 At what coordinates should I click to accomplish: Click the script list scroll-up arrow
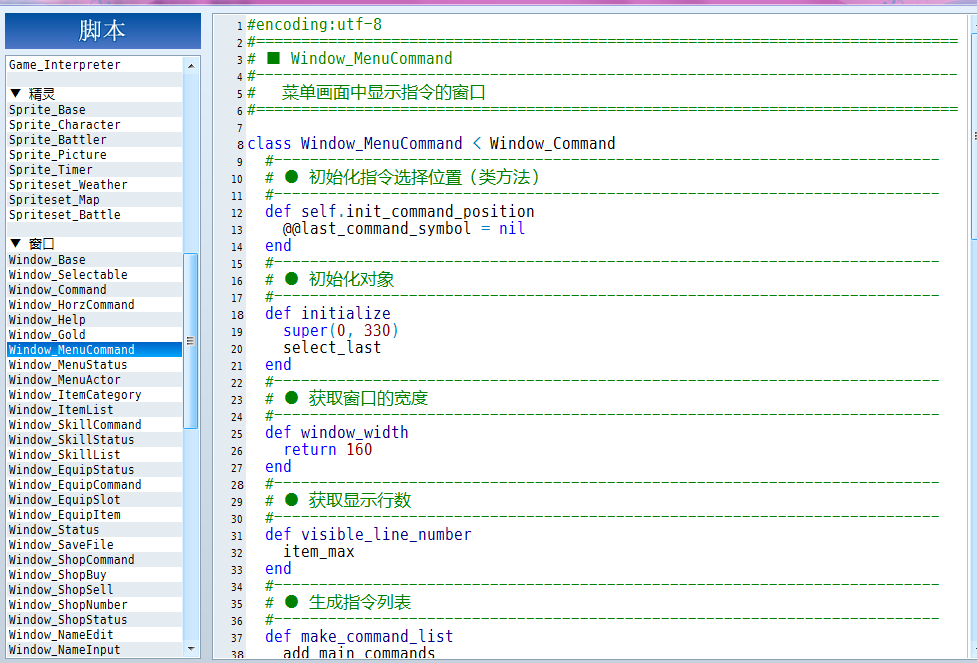191,65
